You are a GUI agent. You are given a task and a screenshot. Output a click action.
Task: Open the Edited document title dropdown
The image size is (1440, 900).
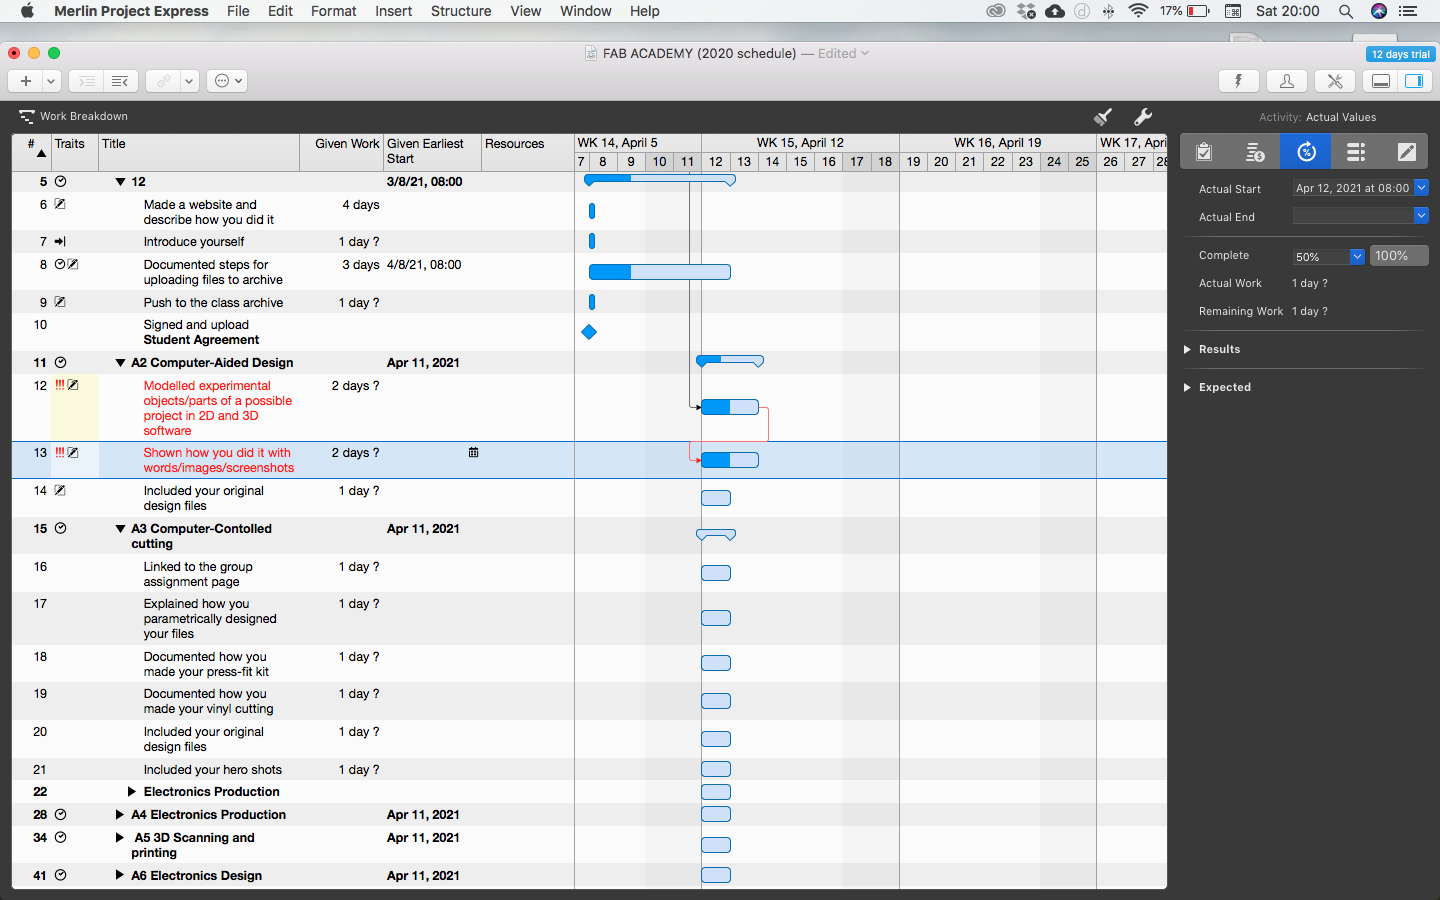(x=844, y=54)
